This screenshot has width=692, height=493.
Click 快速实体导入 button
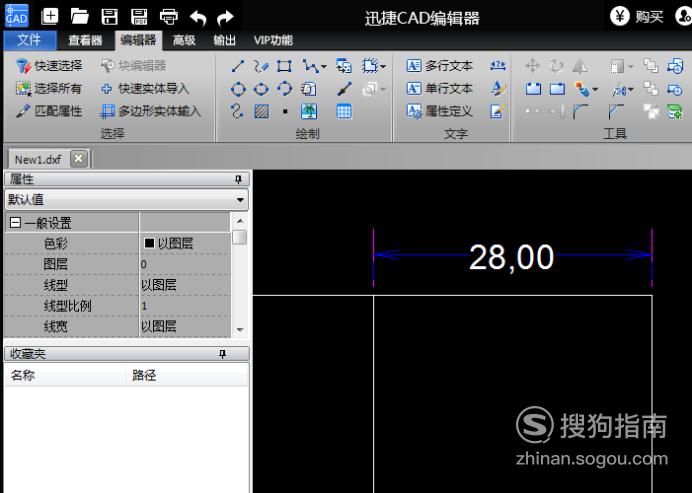(x=145, y=89)
